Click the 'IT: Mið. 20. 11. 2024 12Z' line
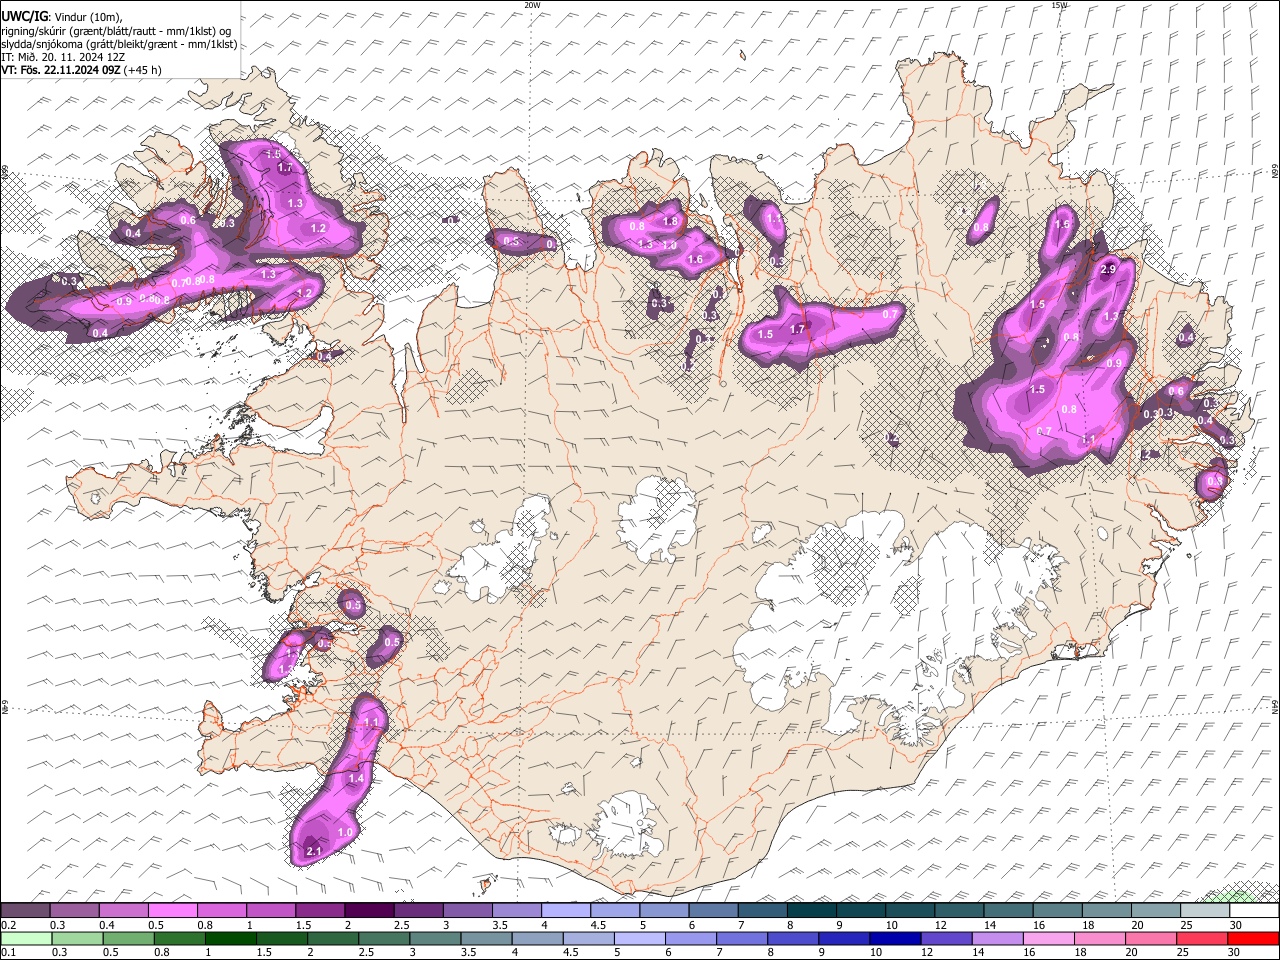The height and width of the screenshot is (960, 1280). pyautogui.click(x=63, y=57)
